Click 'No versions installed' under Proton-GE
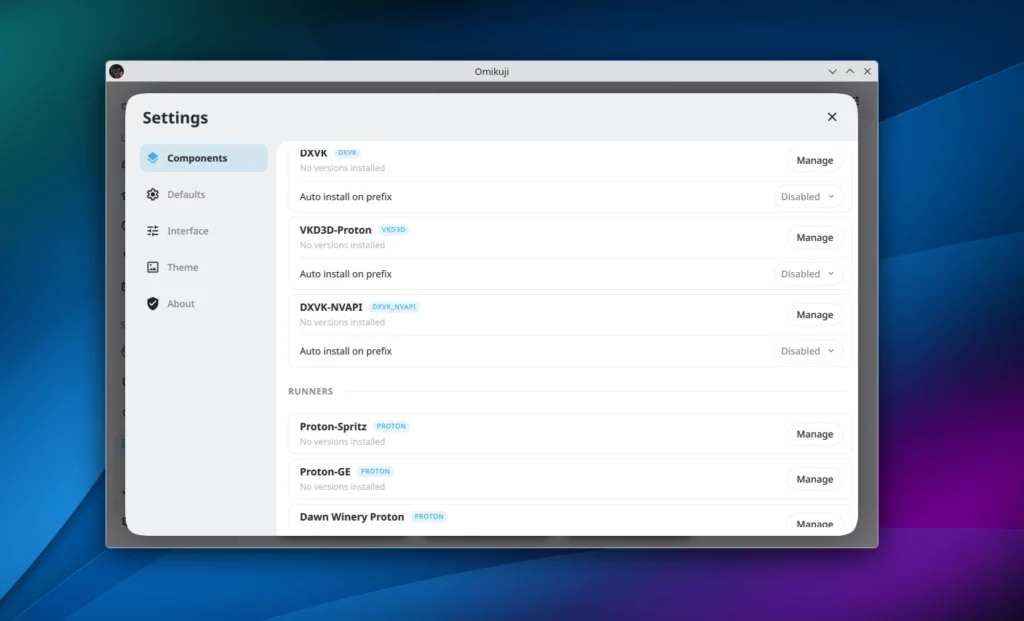 [342, 486]
